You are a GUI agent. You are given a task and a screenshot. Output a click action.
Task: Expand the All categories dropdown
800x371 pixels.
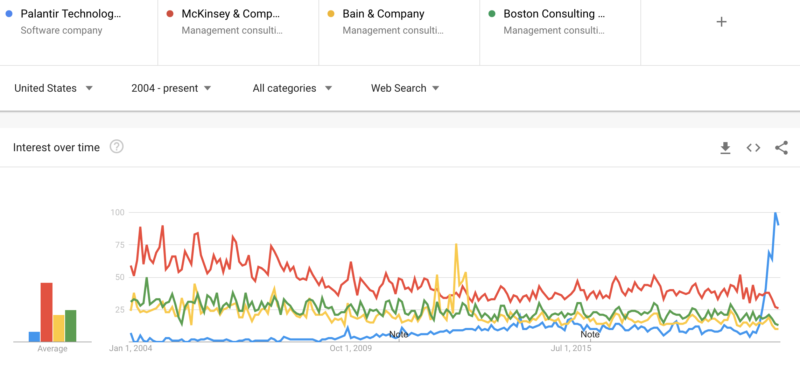(292, 88)
